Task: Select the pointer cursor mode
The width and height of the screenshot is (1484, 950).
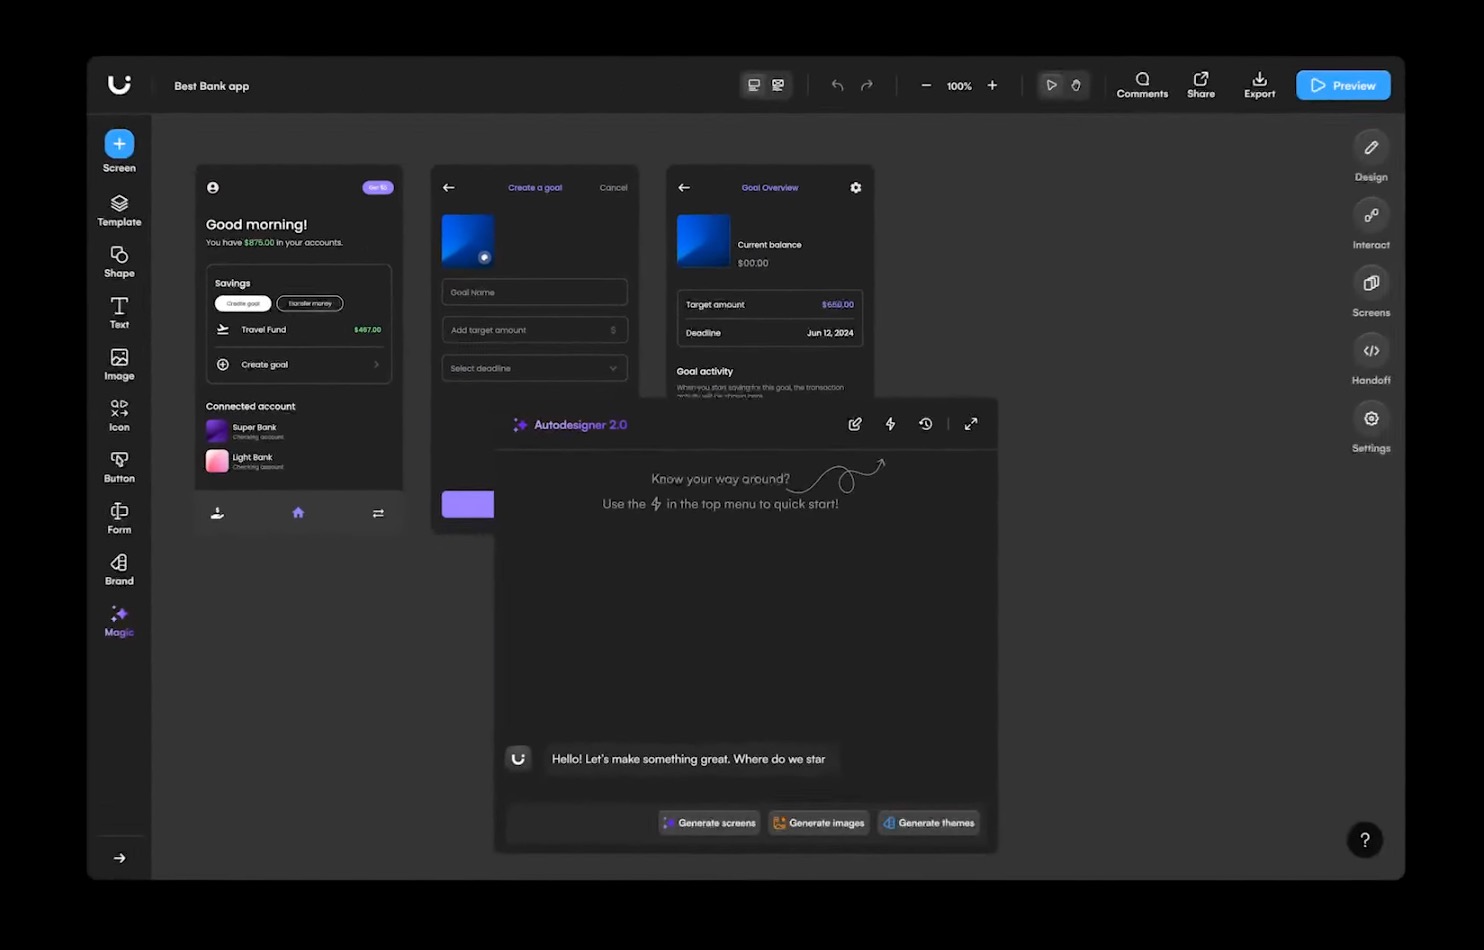Action: pos(1051,85)
